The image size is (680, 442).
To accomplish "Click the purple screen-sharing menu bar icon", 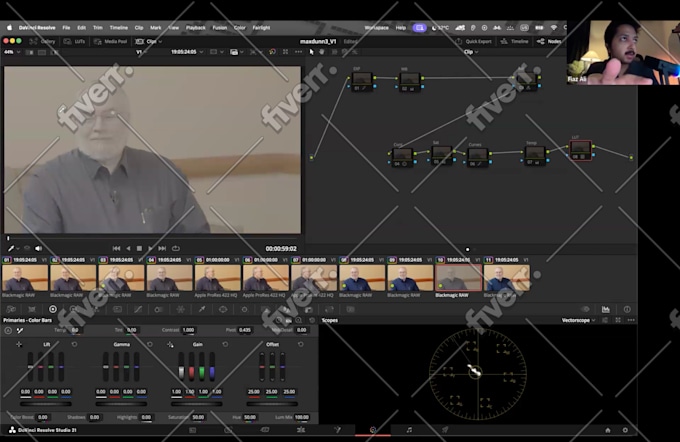I will [419, 27].
